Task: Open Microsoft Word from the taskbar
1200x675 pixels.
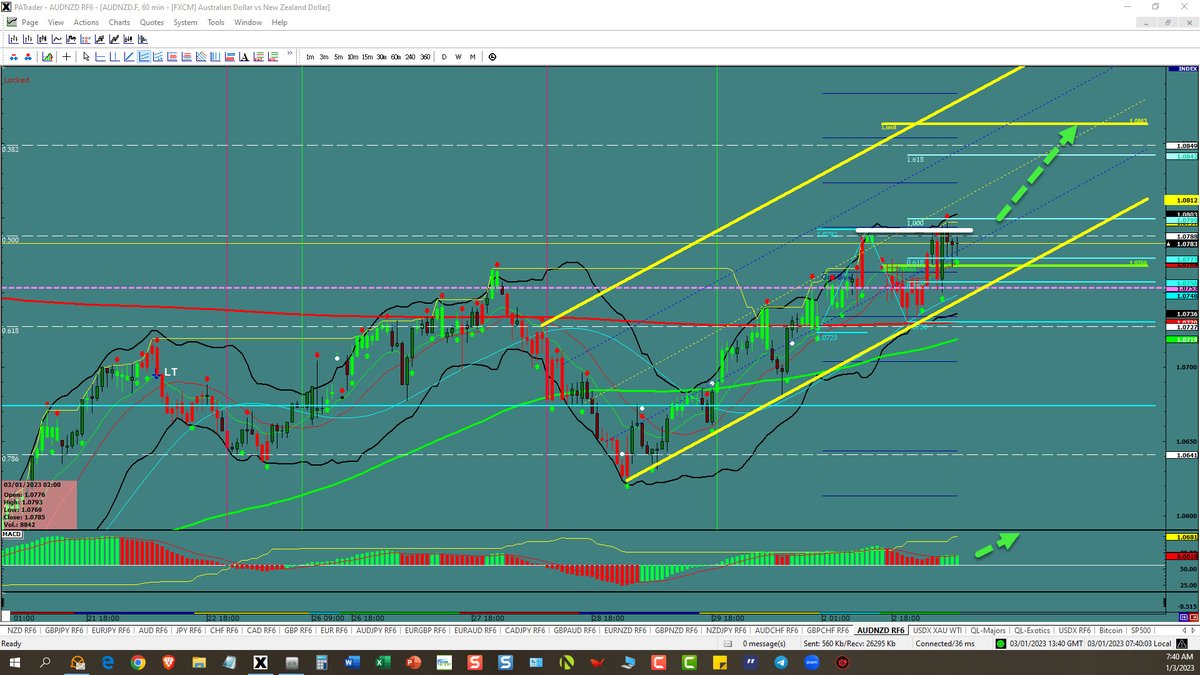Action: pos(351,663)
